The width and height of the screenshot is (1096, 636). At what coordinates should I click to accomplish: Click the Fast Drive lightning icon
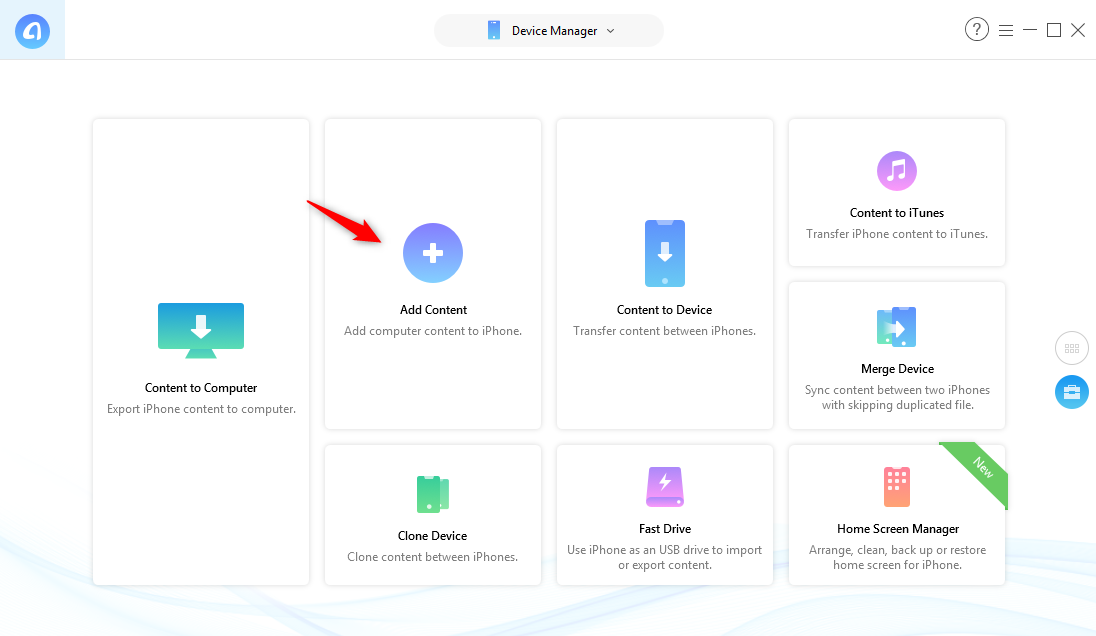(x=665, y=487)
